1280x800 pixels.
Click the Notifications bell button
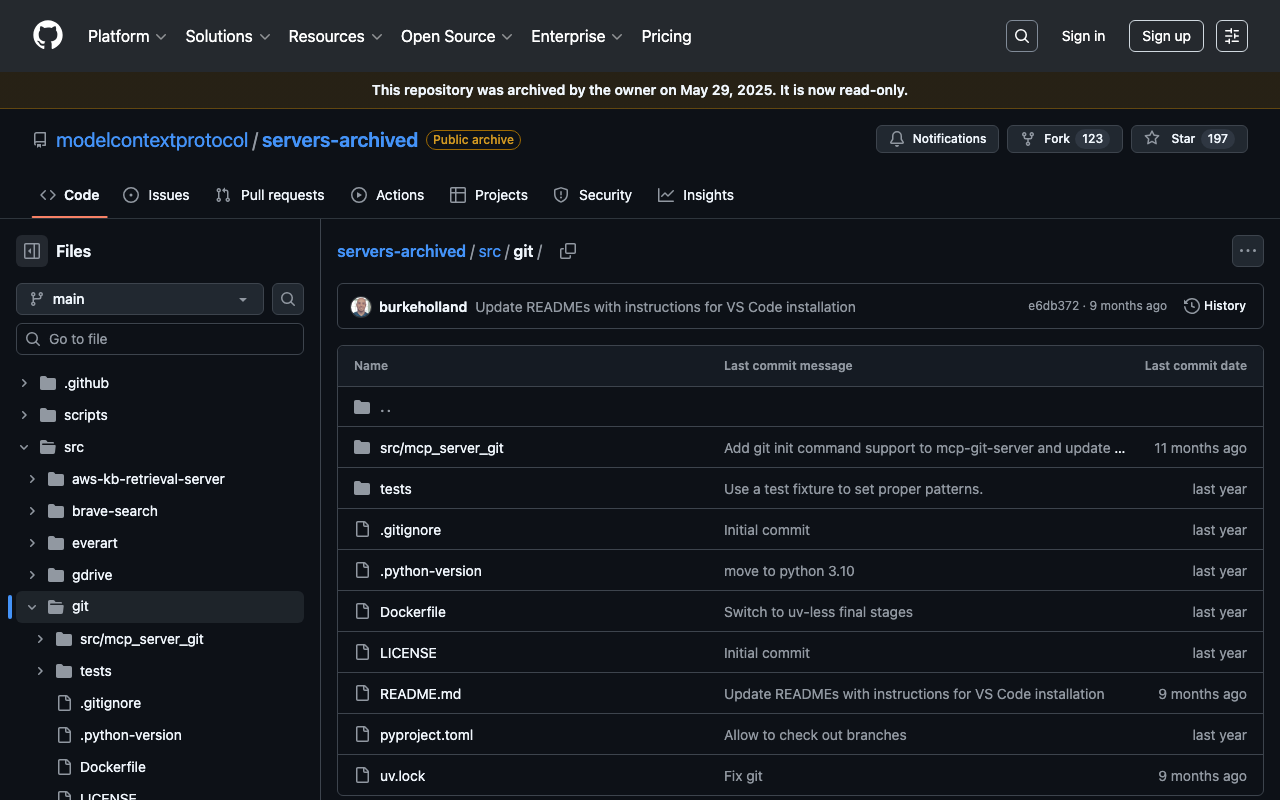click(937, 139)
